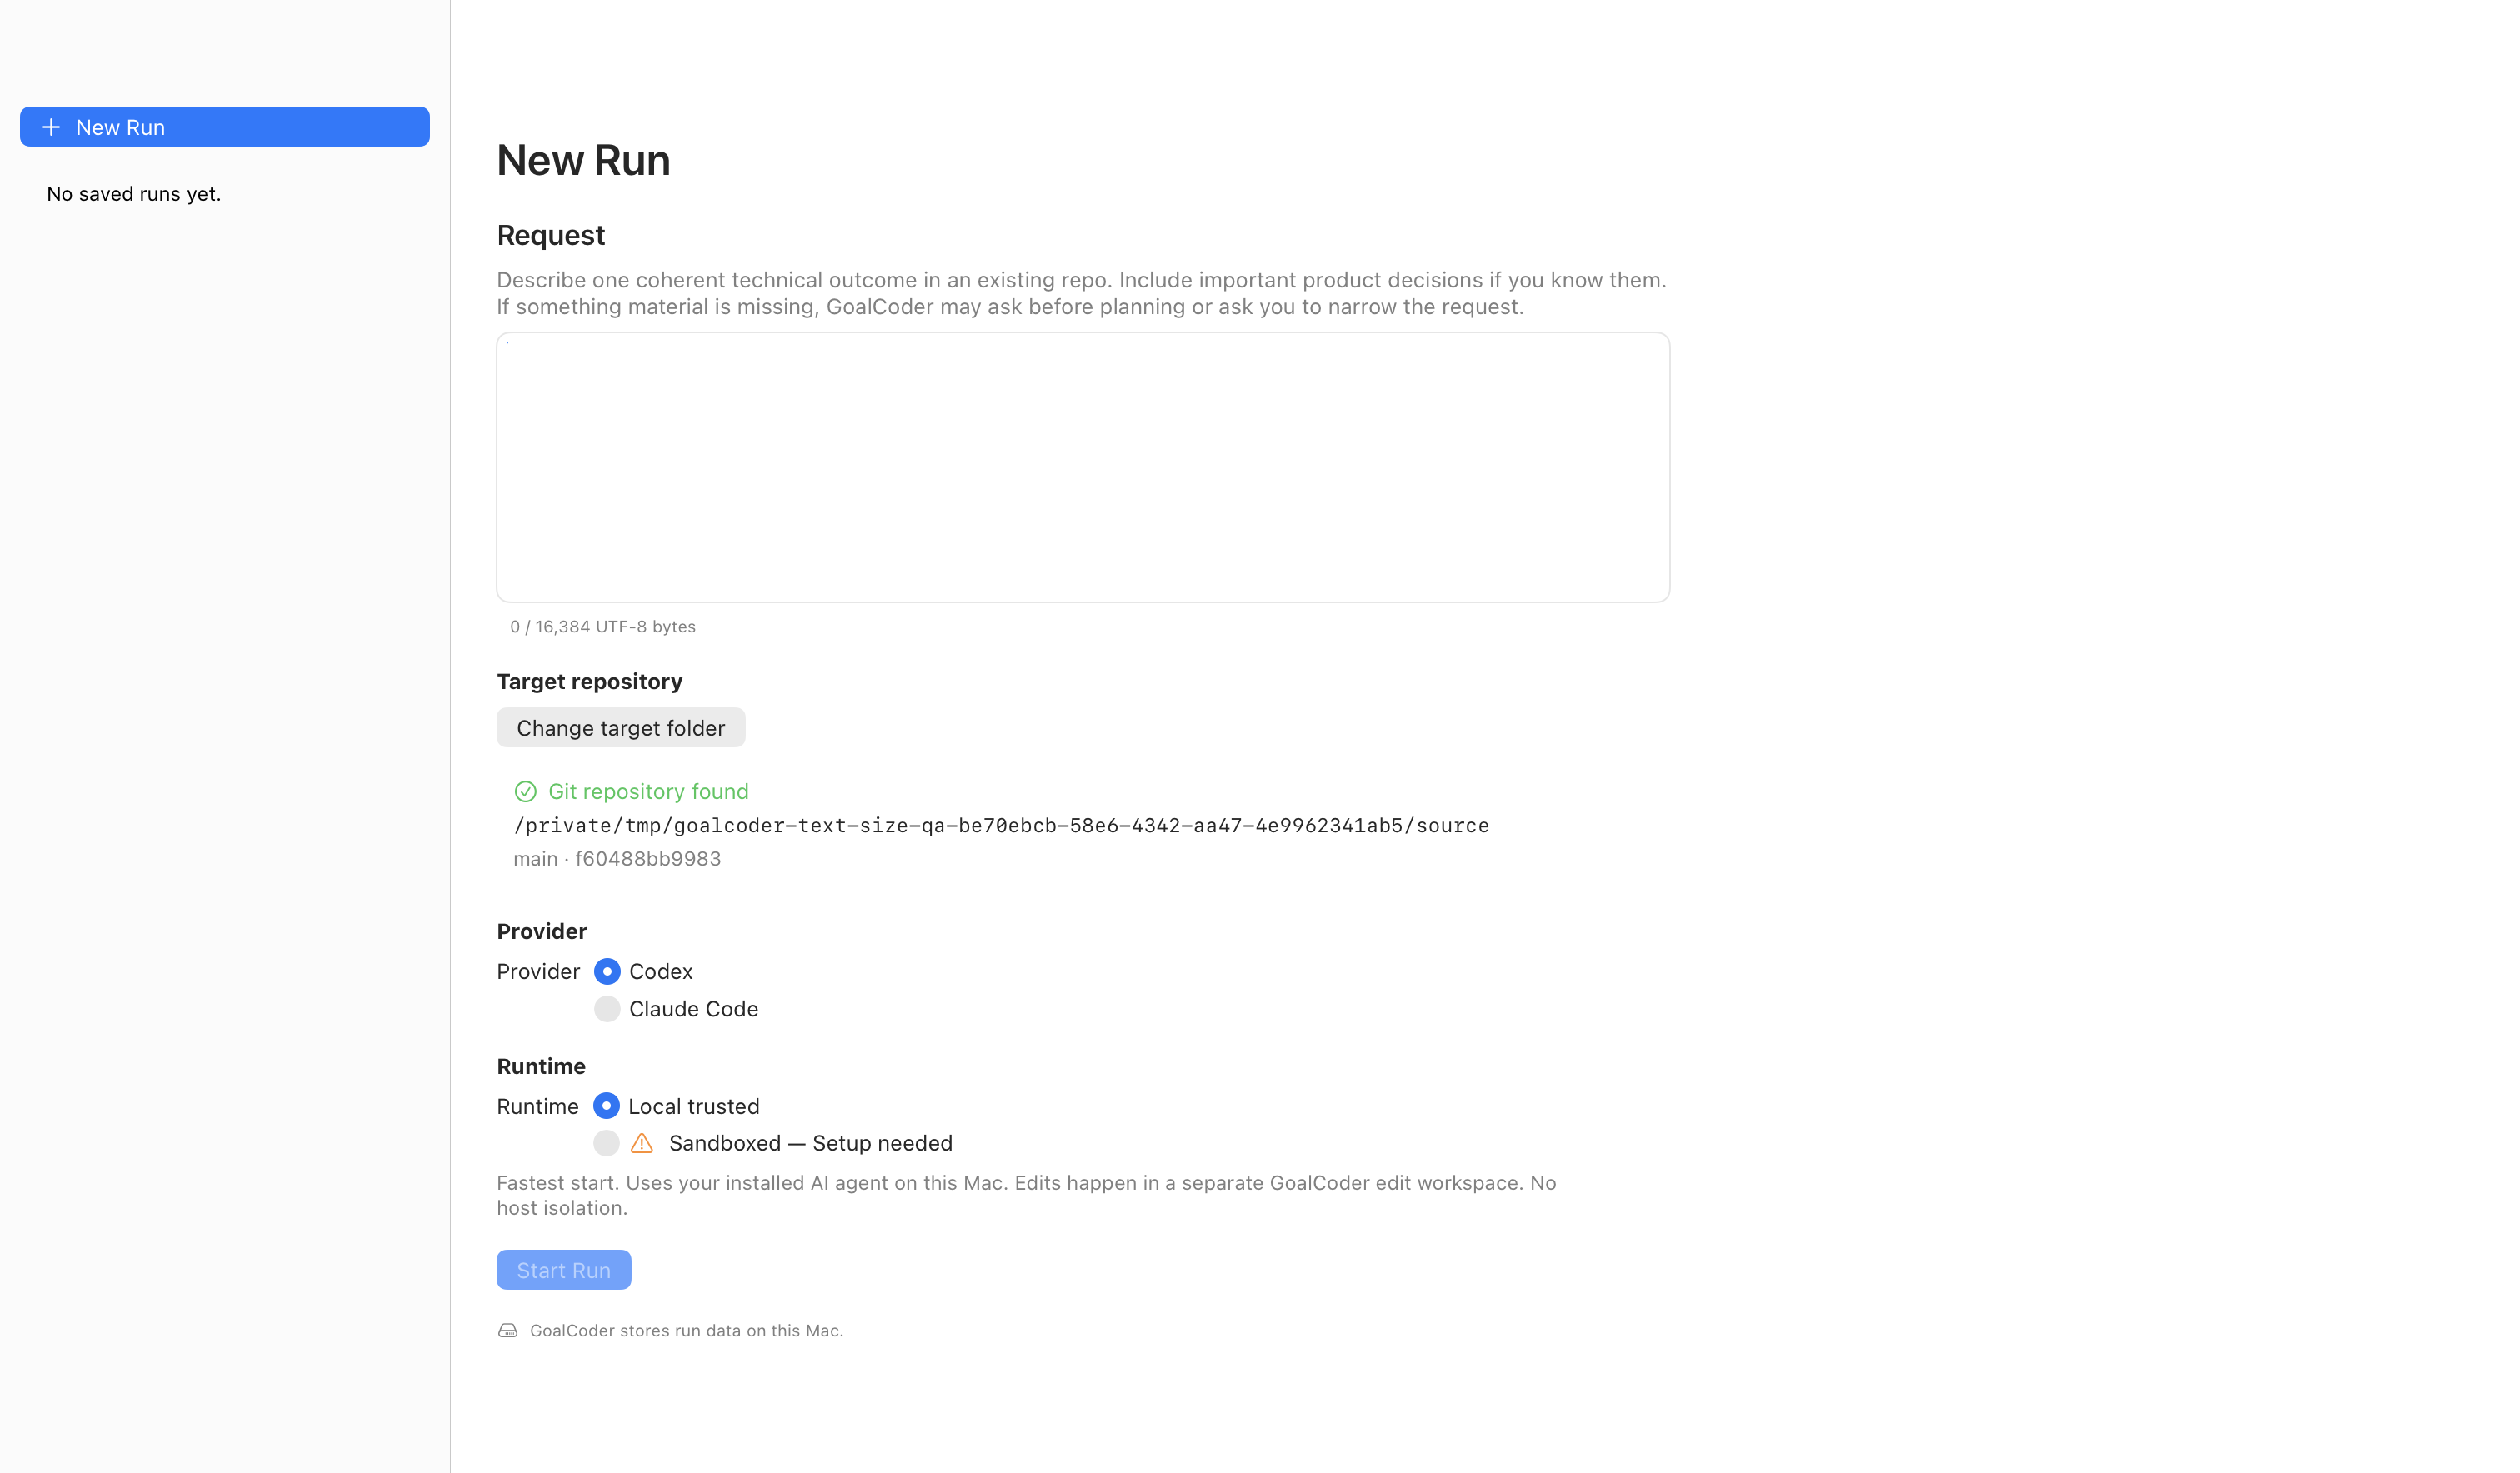Click the Request section heading
Image resolution: width=2520 pixels, height=1473 pixels.
click(x=551, y=235)
